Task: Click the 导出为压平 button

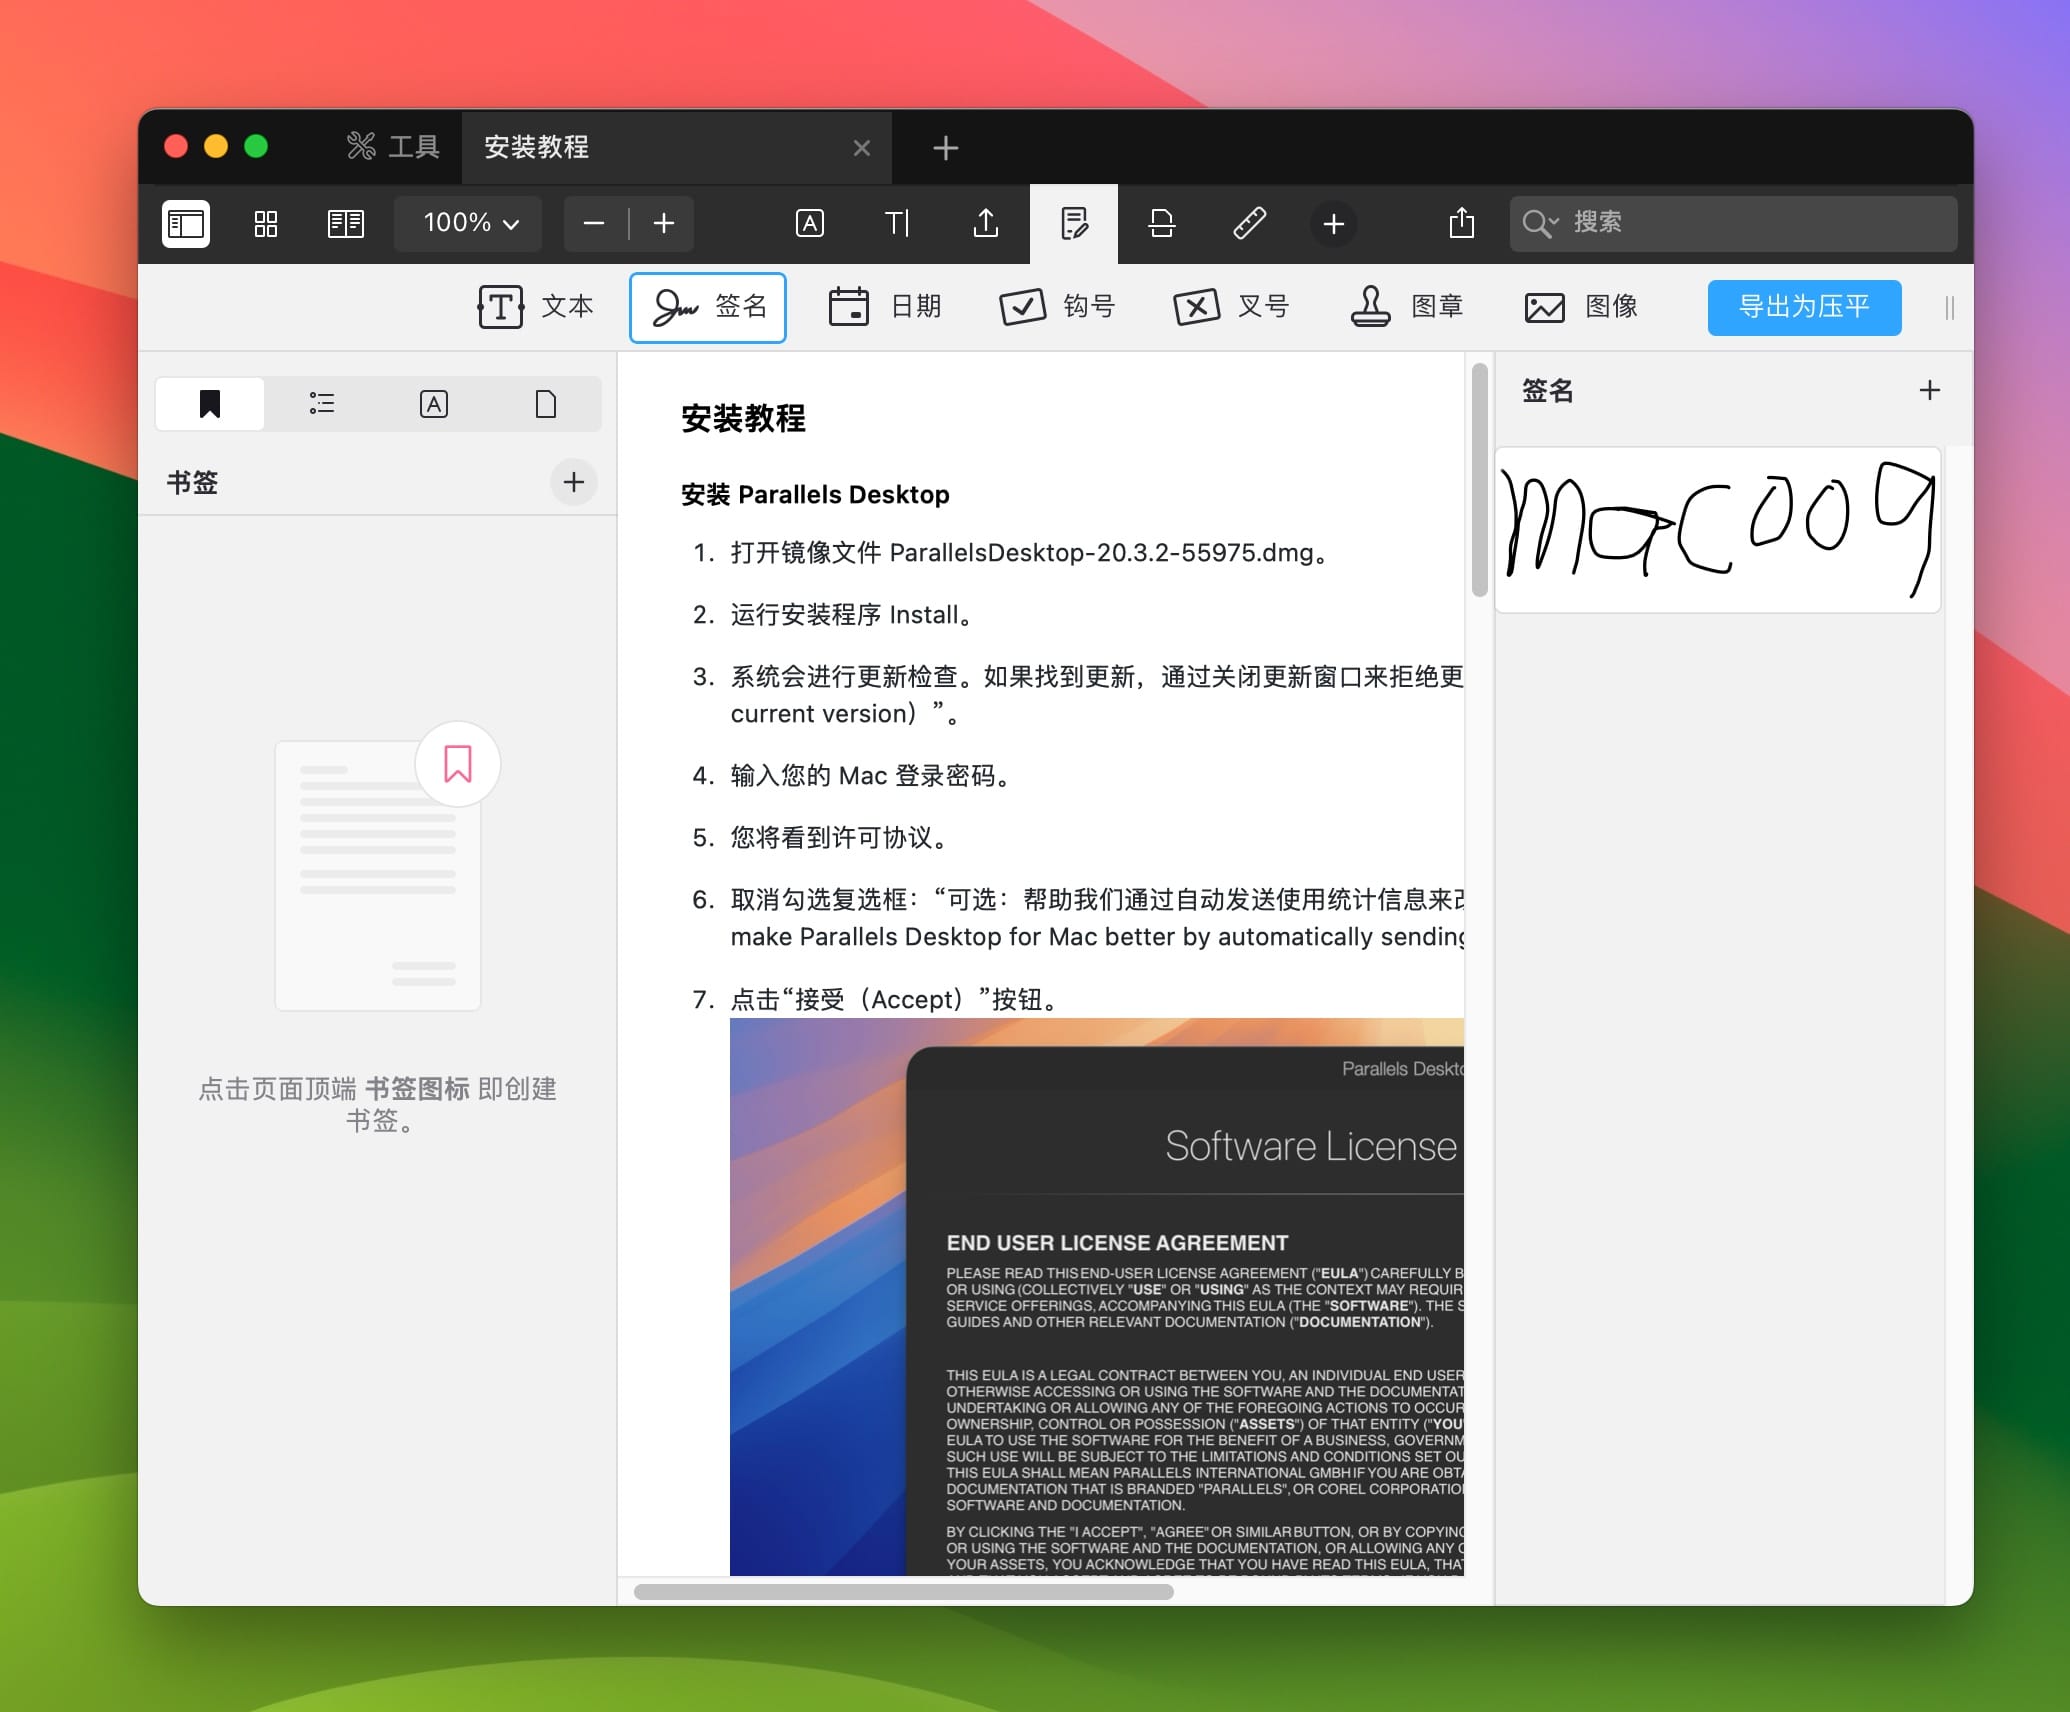Action: click(x=1804, y=307)
